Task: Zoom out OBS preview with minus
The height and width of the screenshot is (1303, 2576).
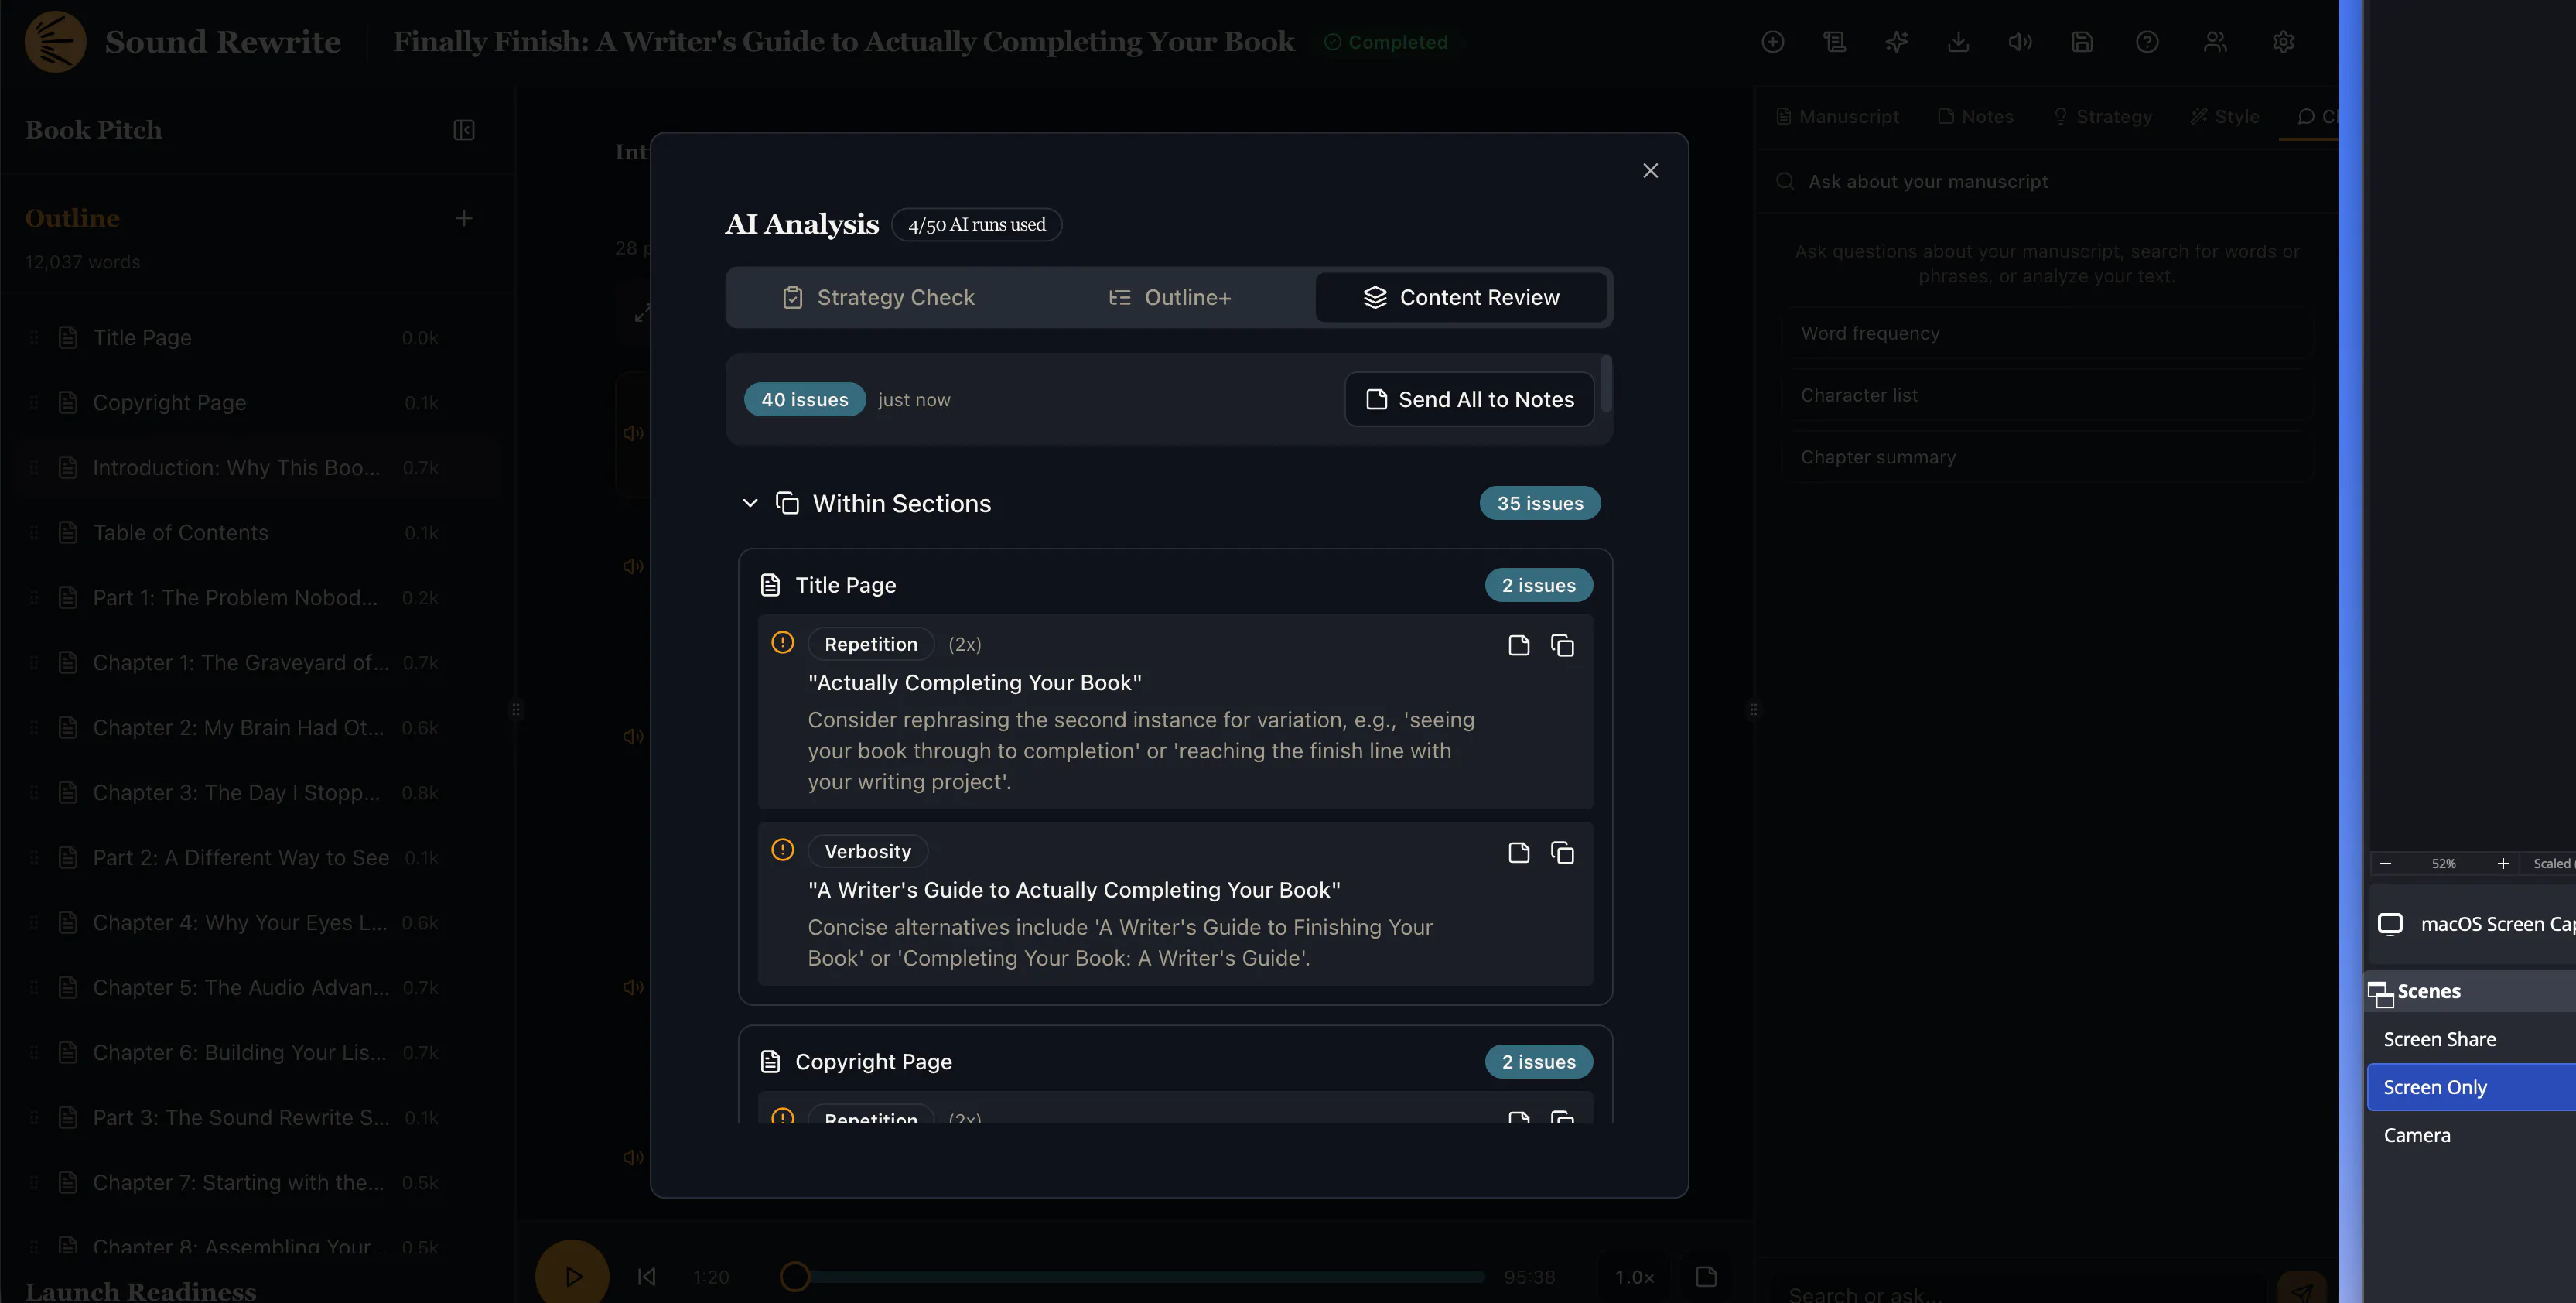Action: [2385, 864]
